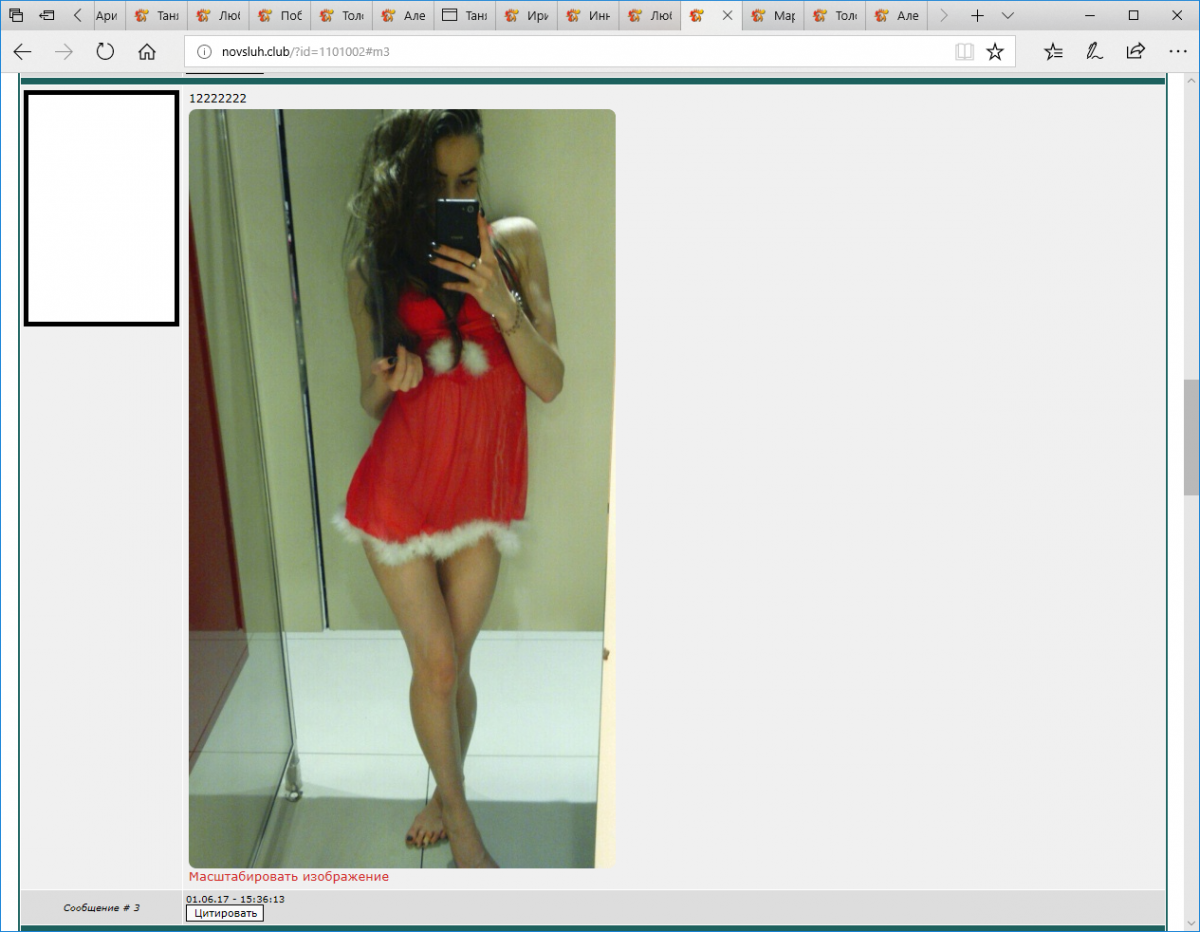1200x932 pixels.
Task: Click "Масштабировать изображение" link
Action: tap(288, 877)
